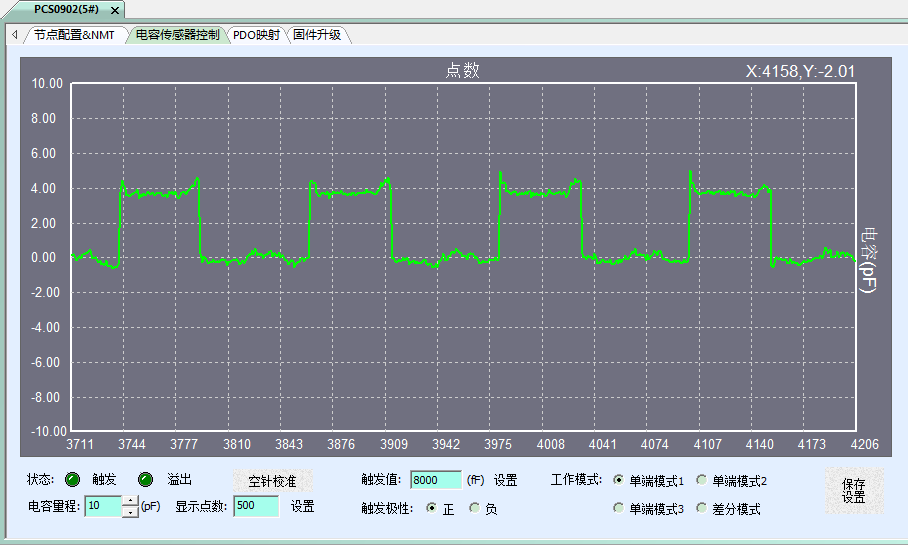The height and width of the screenshot is (545, 908).
Task: Close the PCS0902(5#) tab
Action: point(115,10)
